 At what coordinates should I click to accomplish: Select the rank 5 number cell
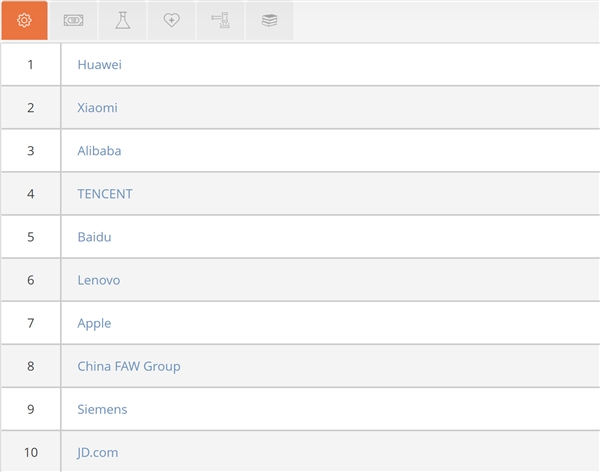(x=31, y=237)
